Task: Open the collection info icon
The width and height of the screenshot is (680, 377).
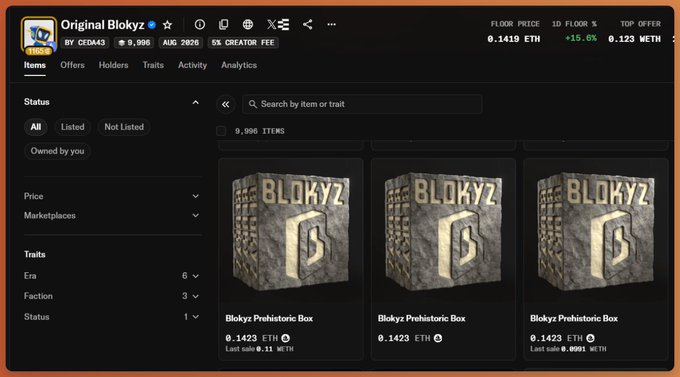Action: [199, 24]
